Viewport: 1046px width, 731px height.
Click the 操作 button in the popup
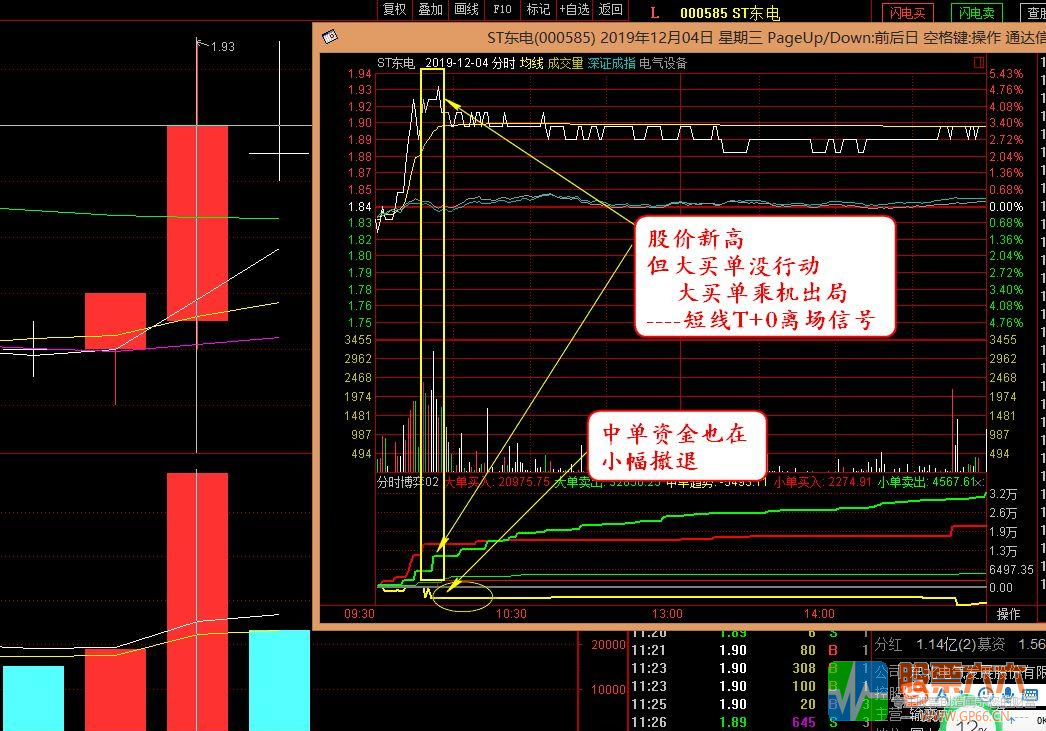point(1008,614)
